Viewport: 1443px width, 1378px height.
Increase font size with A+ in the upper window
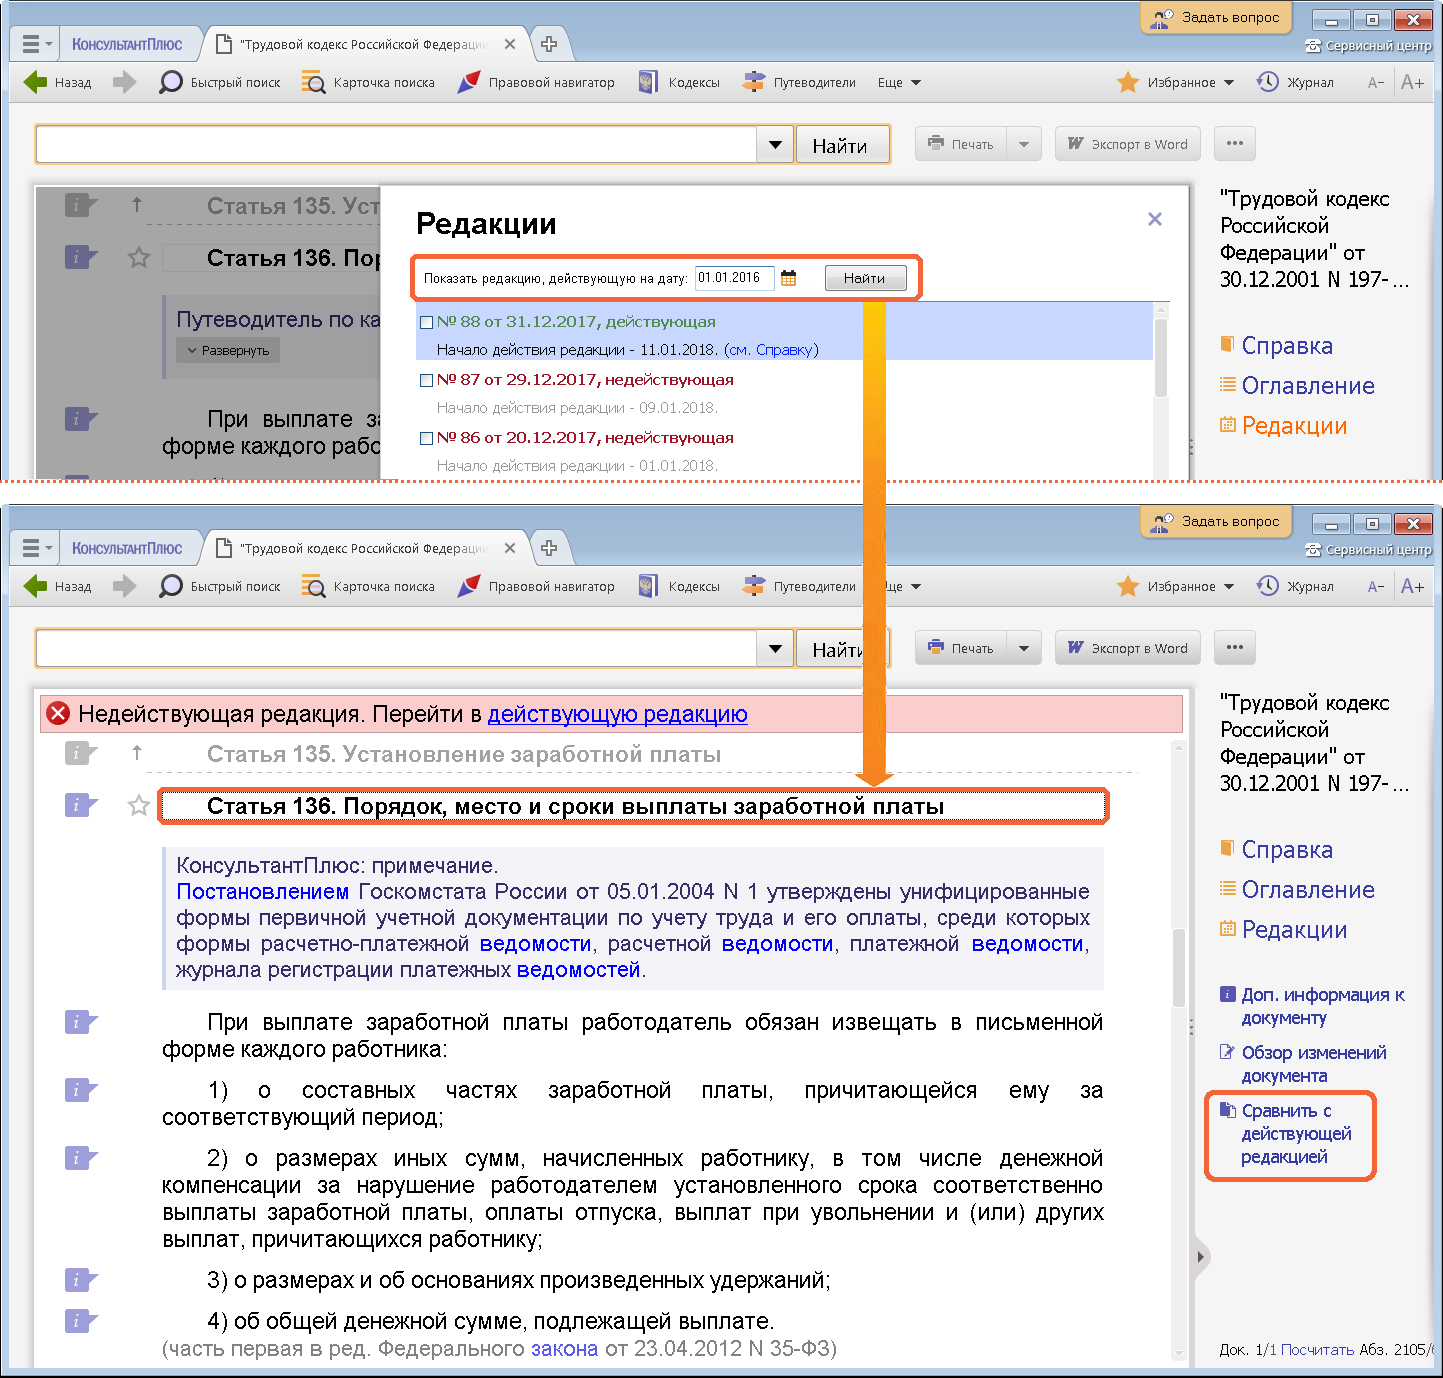pyautogui.click(x=1412, y=83)
